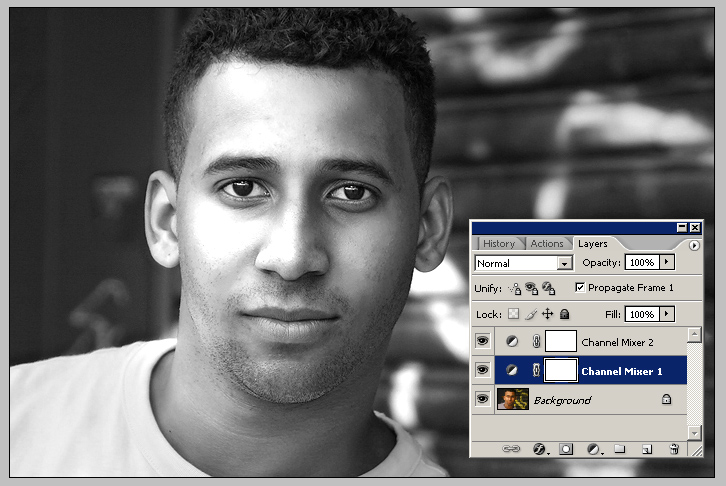Click the Background layer thumbnail
726x486 pixels.
pos(513,399)
